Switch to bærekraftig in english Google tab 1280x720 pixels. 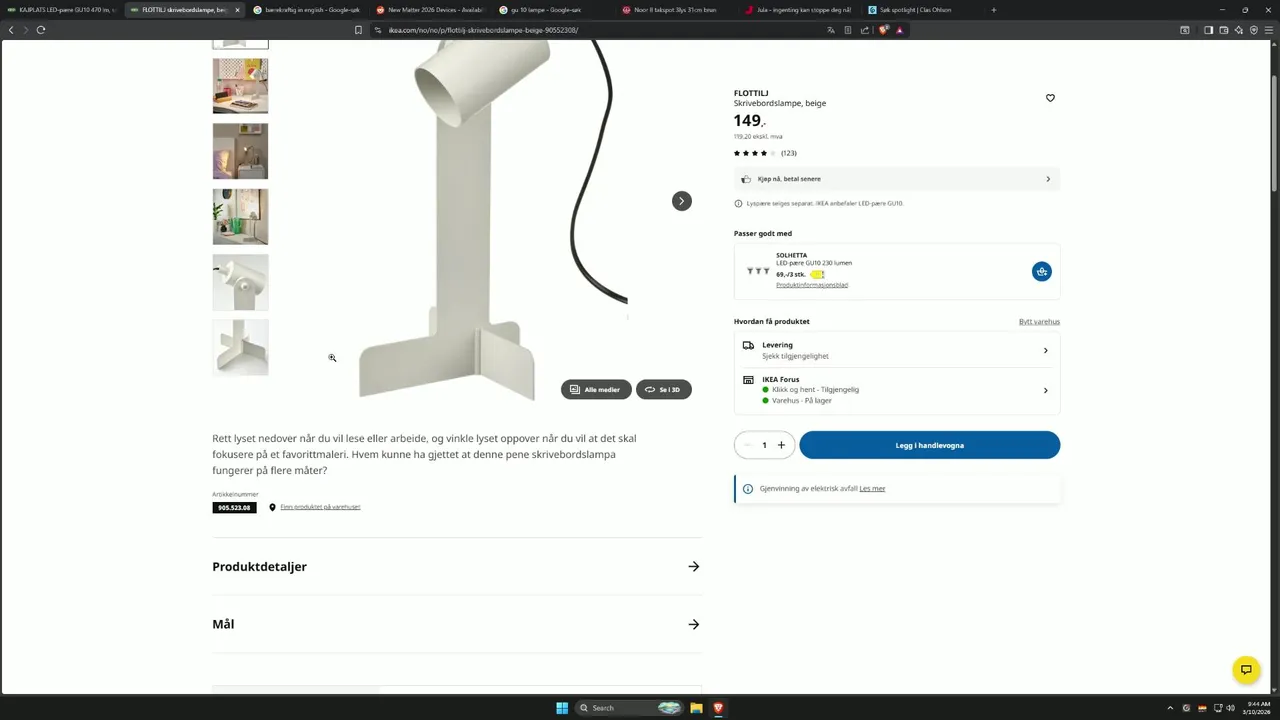click(307, 10)
